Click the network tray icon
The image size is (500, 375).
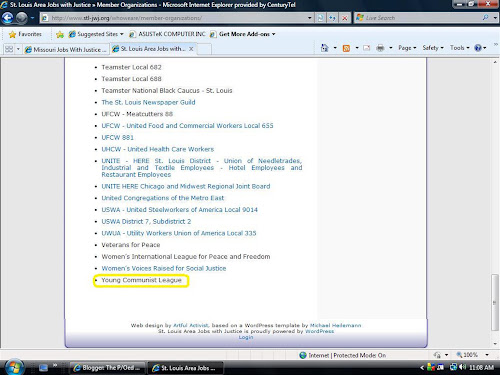point(453,367)
